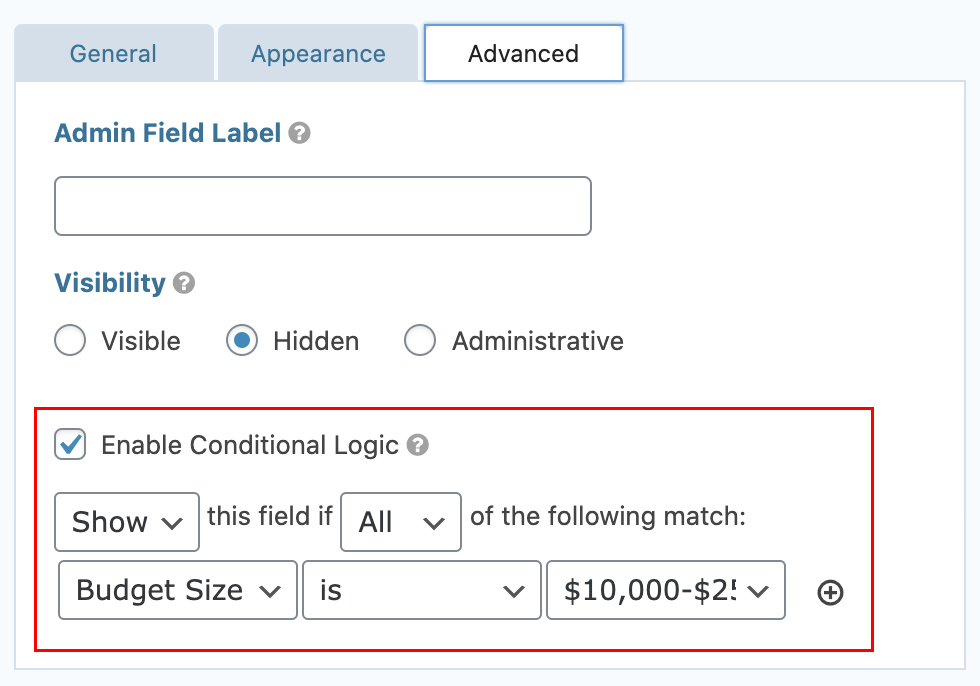
Task: Open the Budget Size field dropdown
Action: coord(178,590)
